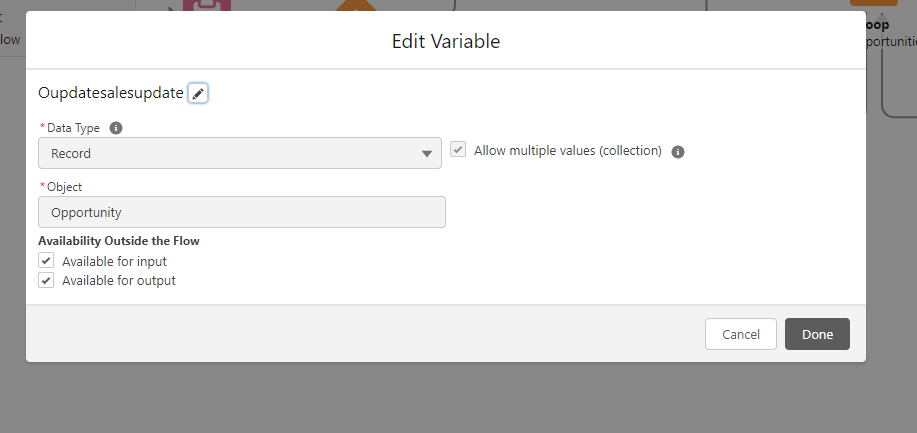Uncheck the Available for input checkbox
This screenshot has height=433, width=917.
pyautogui.click(x=46, y=261)
